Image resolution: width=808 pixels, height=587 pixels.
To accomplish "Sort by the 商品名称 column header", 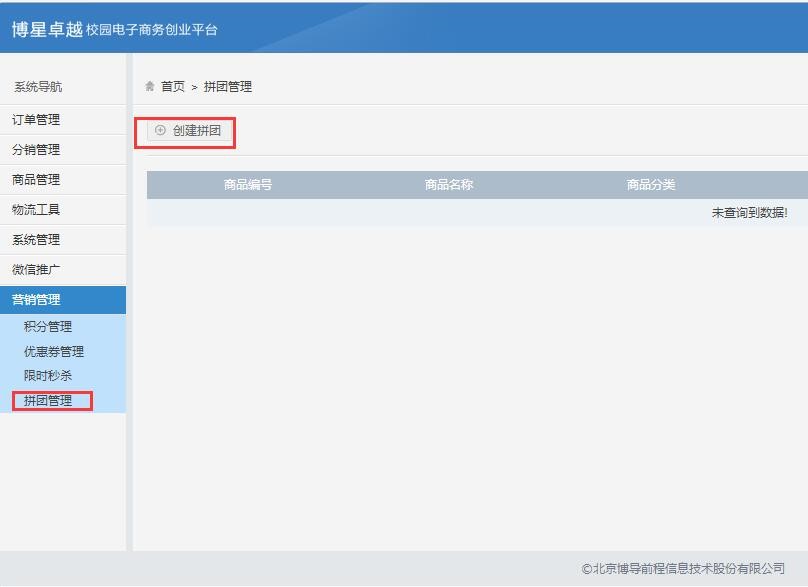I will 449,185.
